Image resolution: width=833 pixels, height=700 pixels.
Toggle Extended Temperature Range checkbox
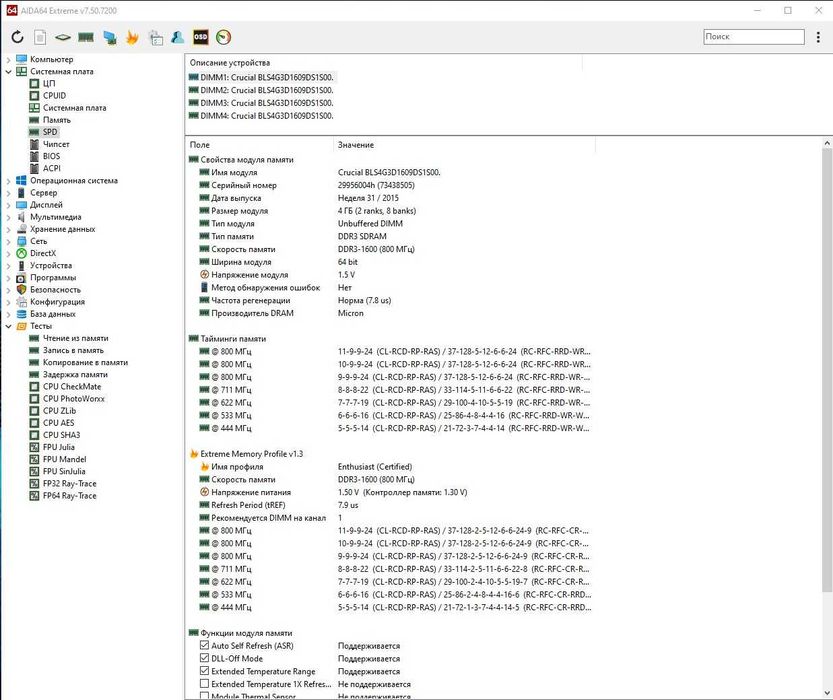point(204,671)
